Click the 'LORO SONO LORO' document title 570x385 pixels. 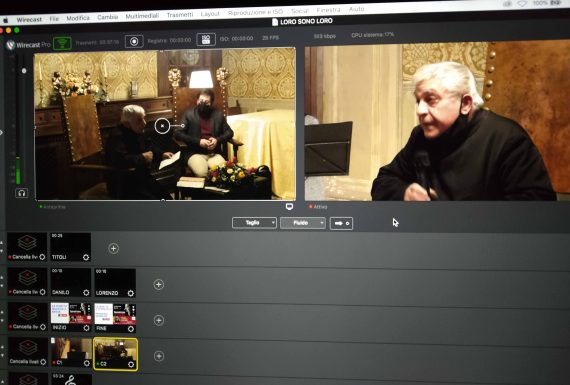tap(306, 21)
